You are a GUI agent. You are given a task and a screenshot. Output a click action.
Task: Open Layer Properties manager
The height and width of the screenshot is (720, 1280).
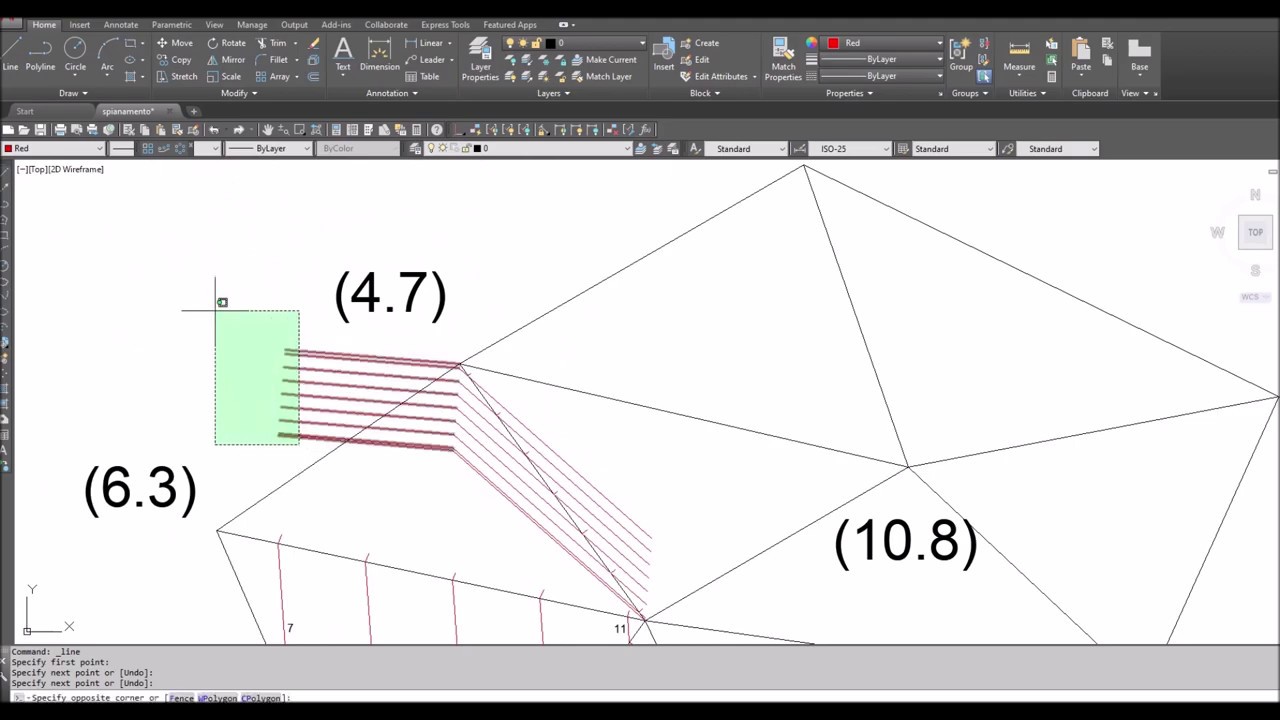(480, 58)
